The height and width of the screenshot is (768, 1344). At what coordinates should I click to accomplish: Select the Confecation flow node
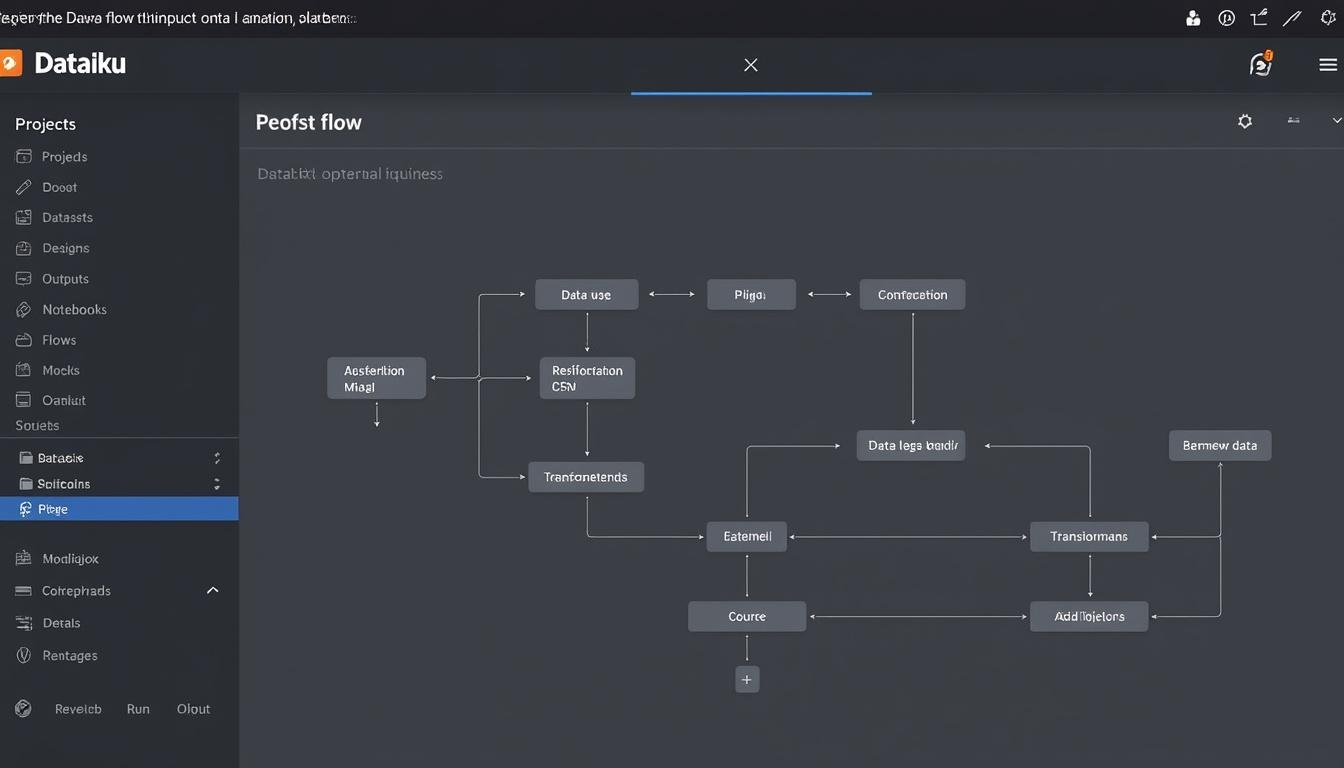click(912, 295)
